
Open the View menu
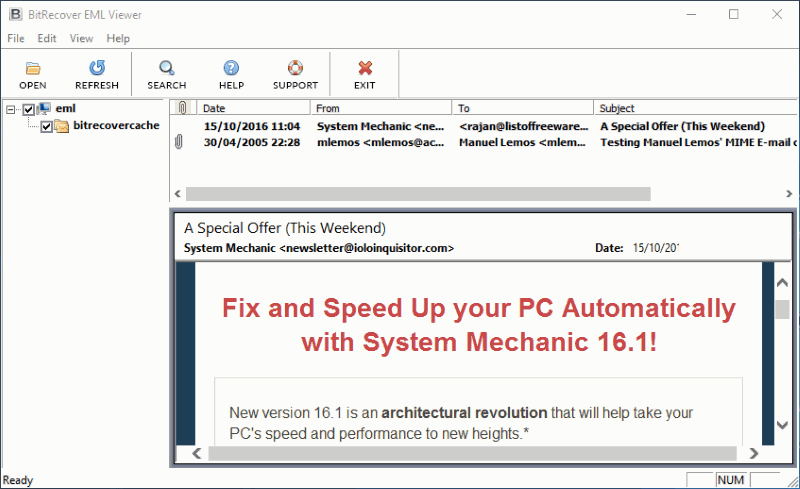tap(81, 38)
